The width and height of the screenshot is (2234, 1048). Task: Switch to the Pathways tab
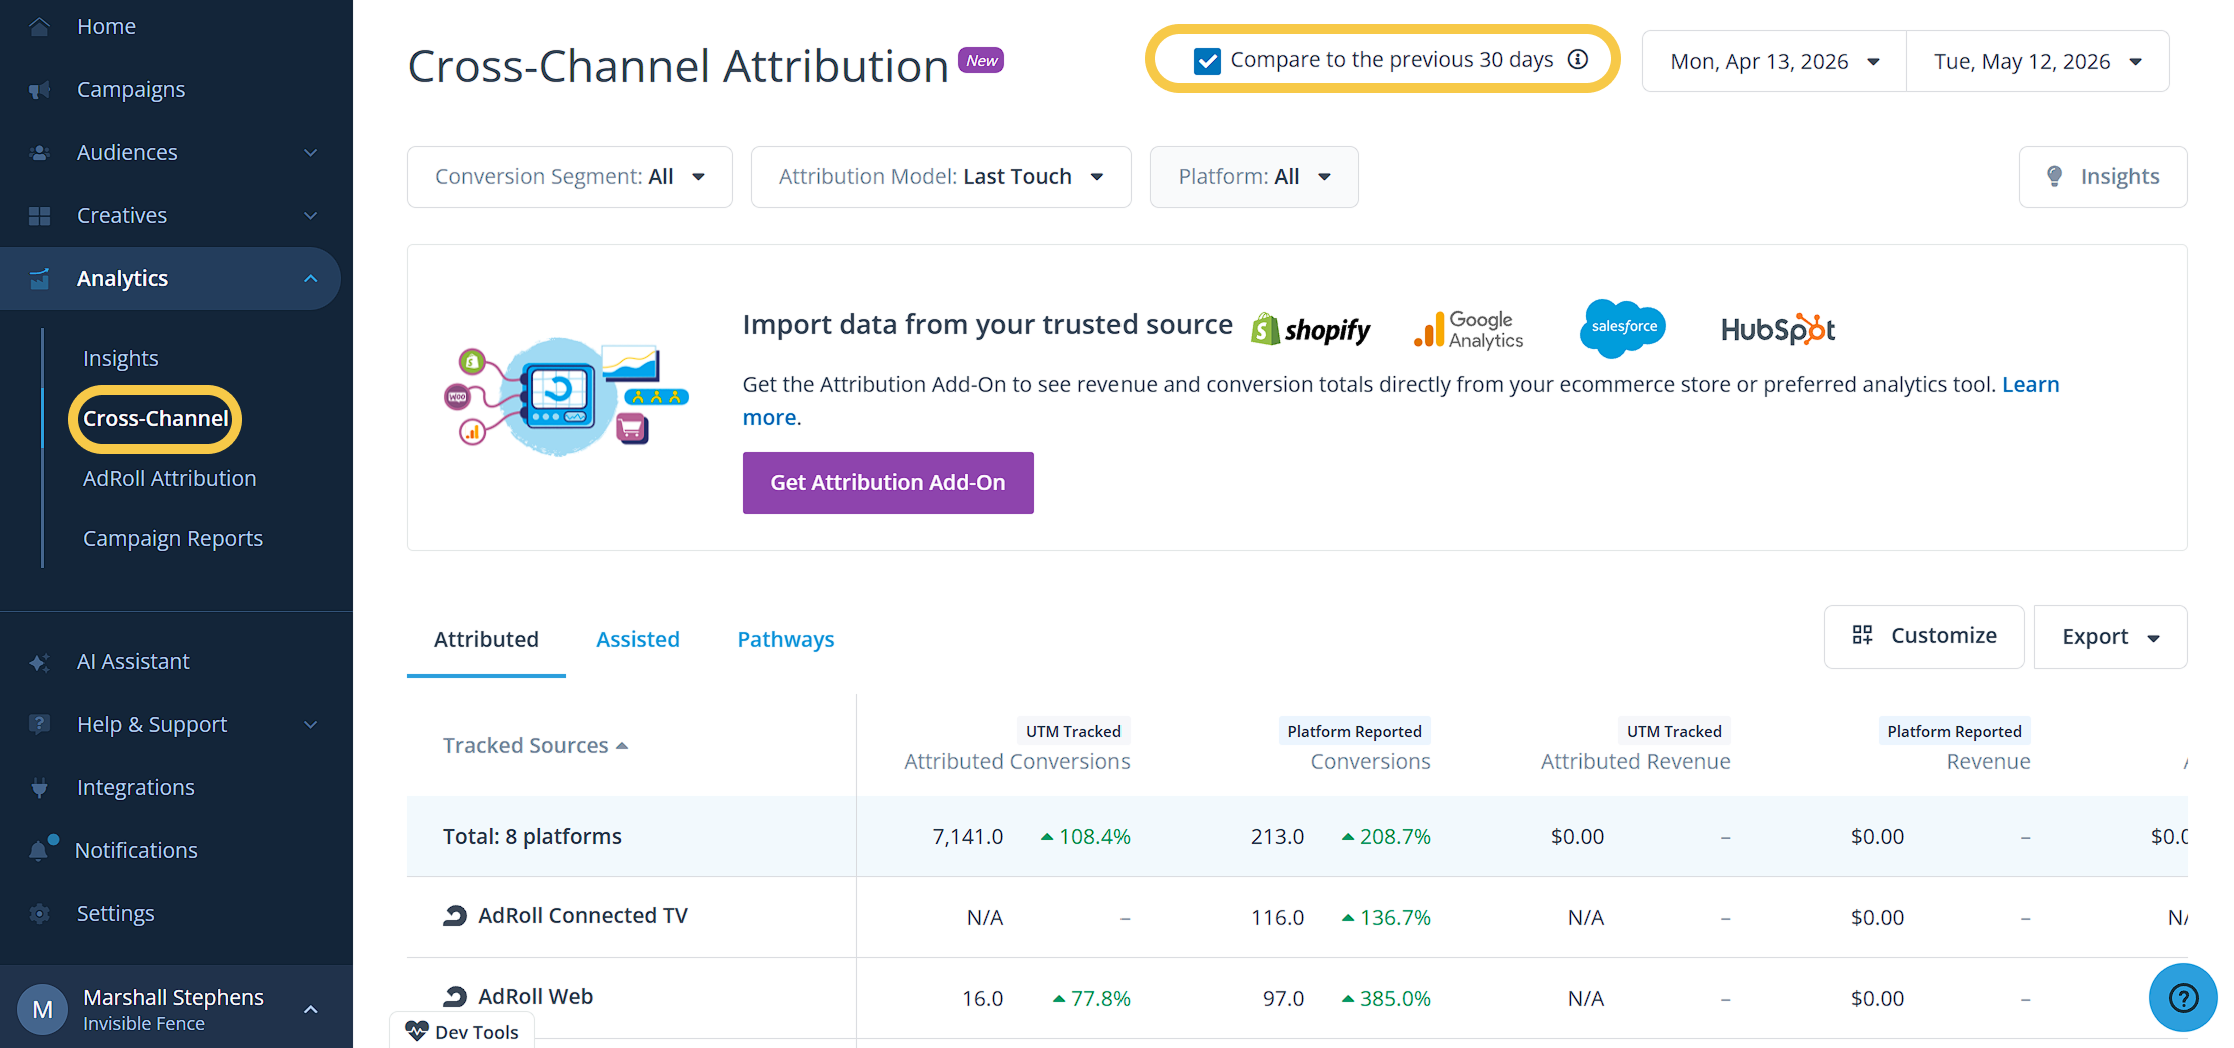pyautogui.click(x=786, y=640)
